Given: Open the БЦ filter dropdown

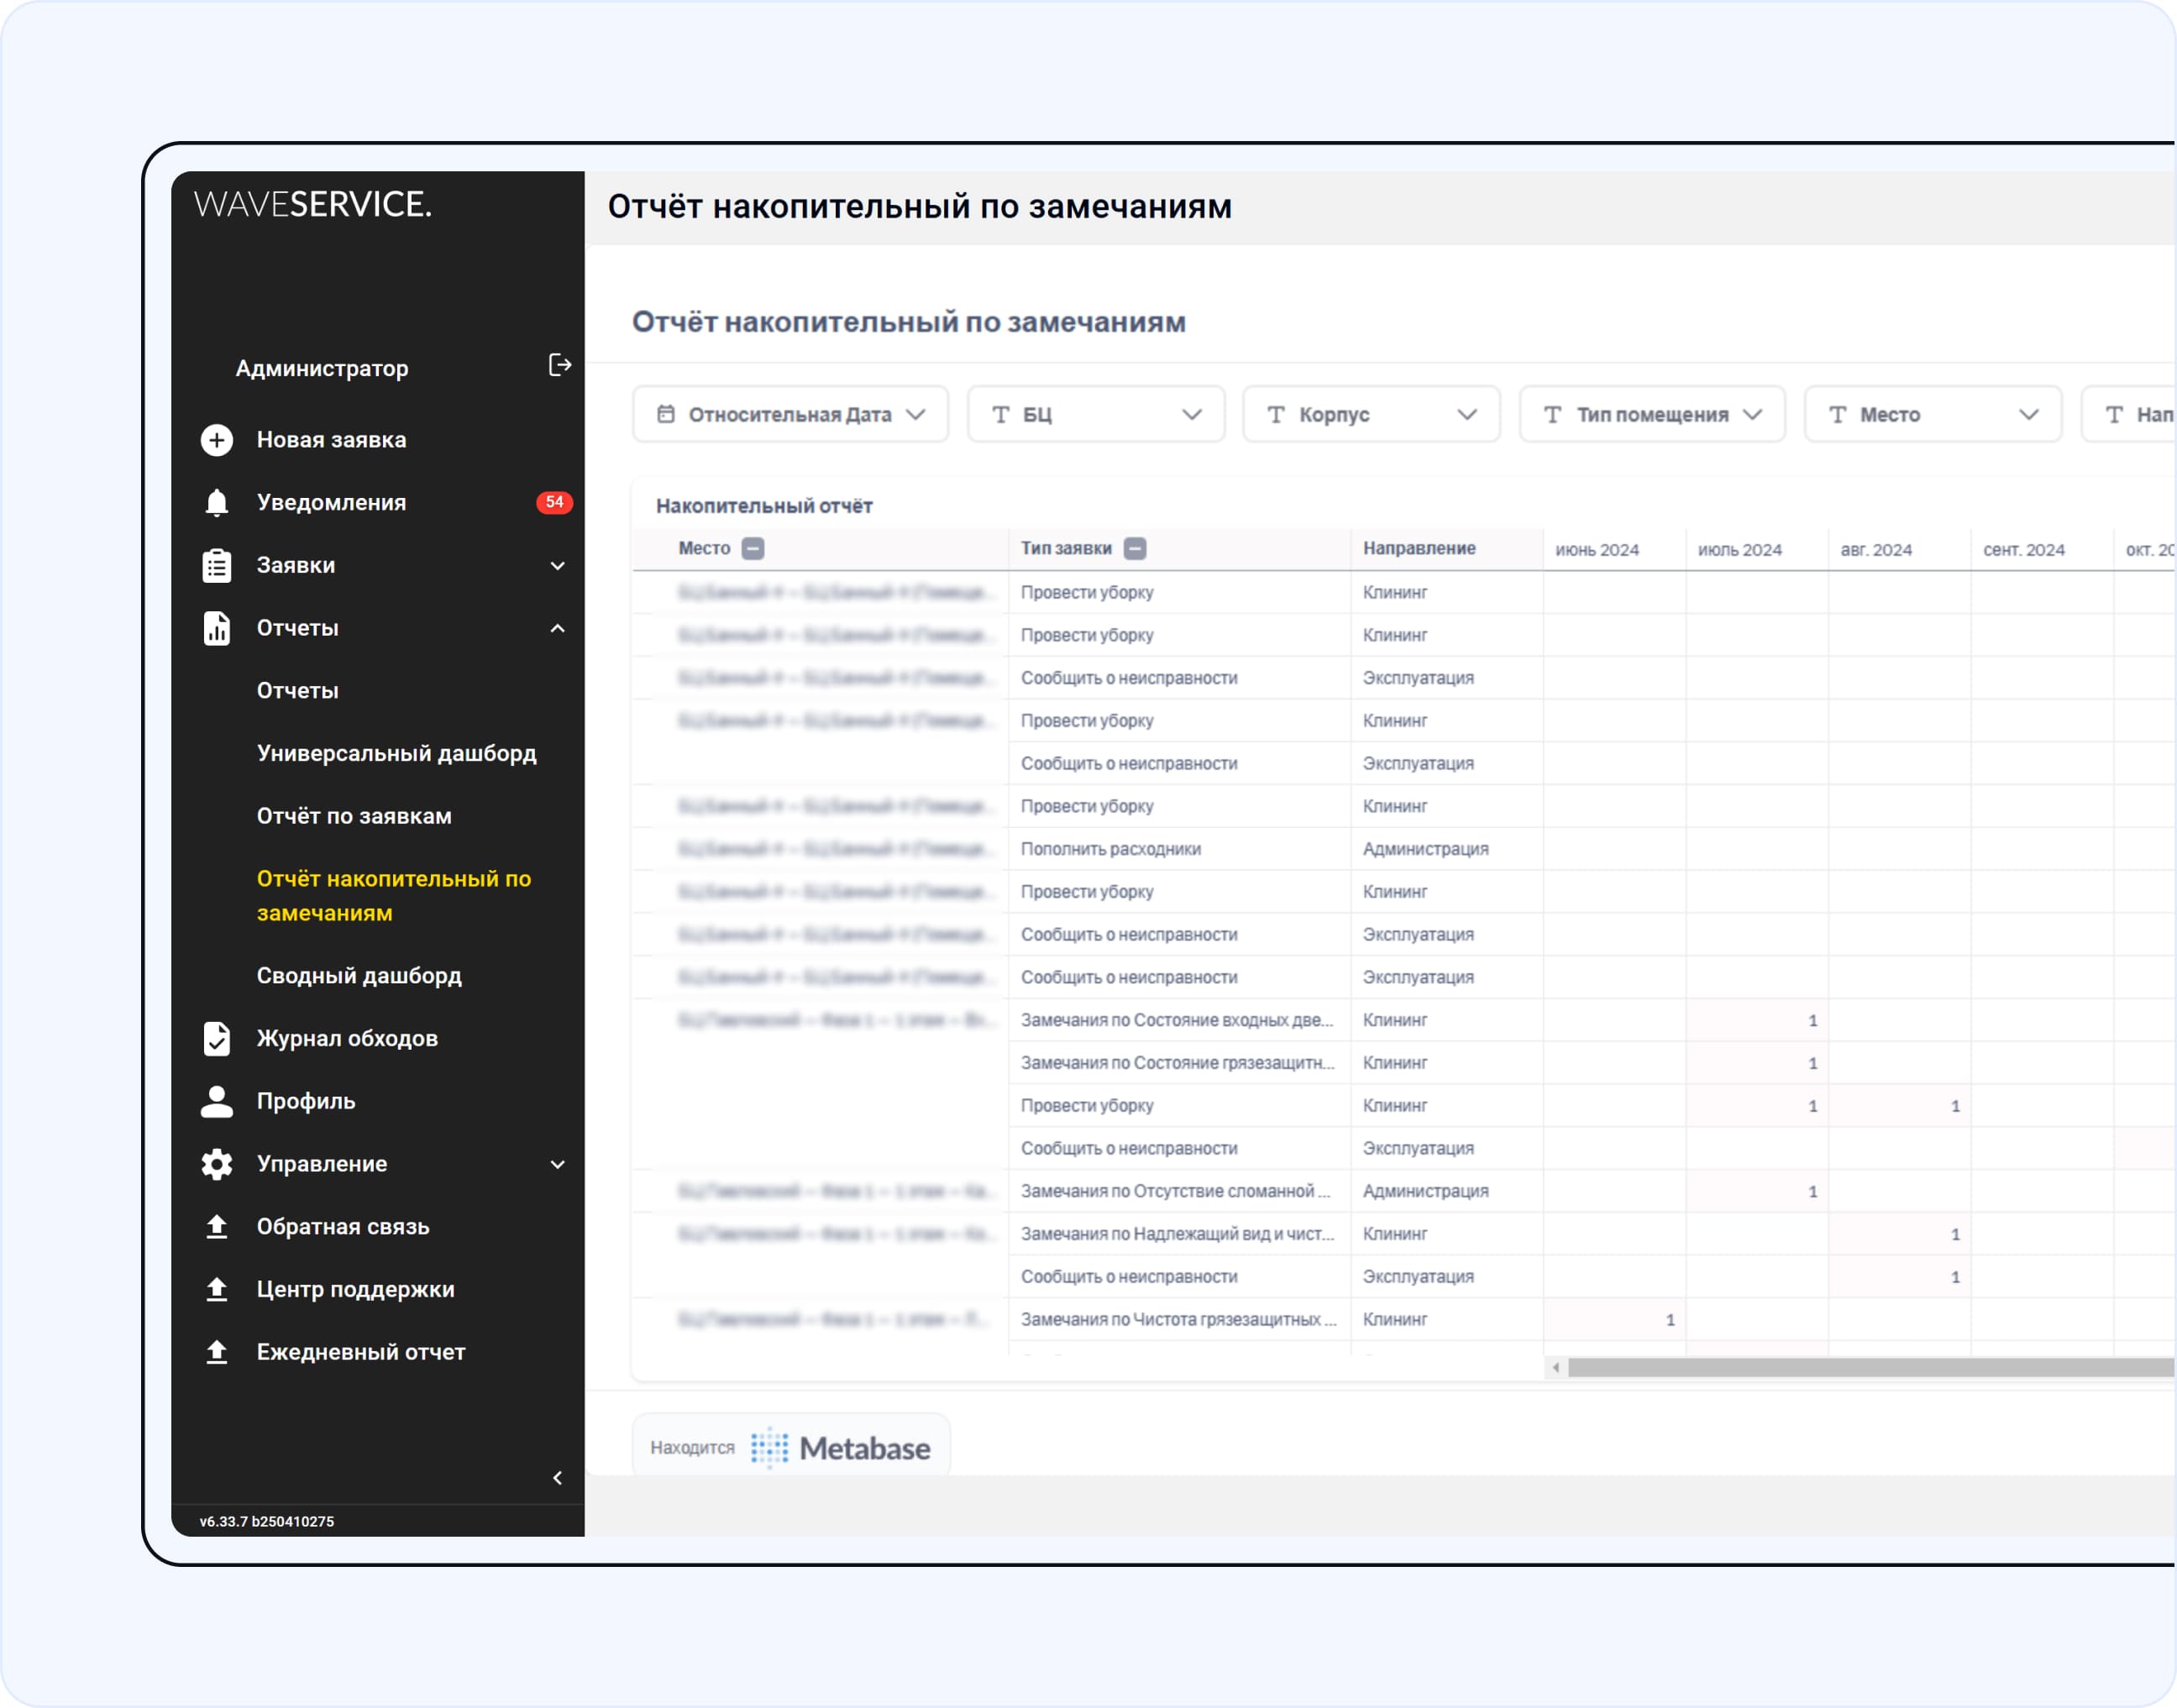Looking at the screenshot, I should tap(1095, 414).
